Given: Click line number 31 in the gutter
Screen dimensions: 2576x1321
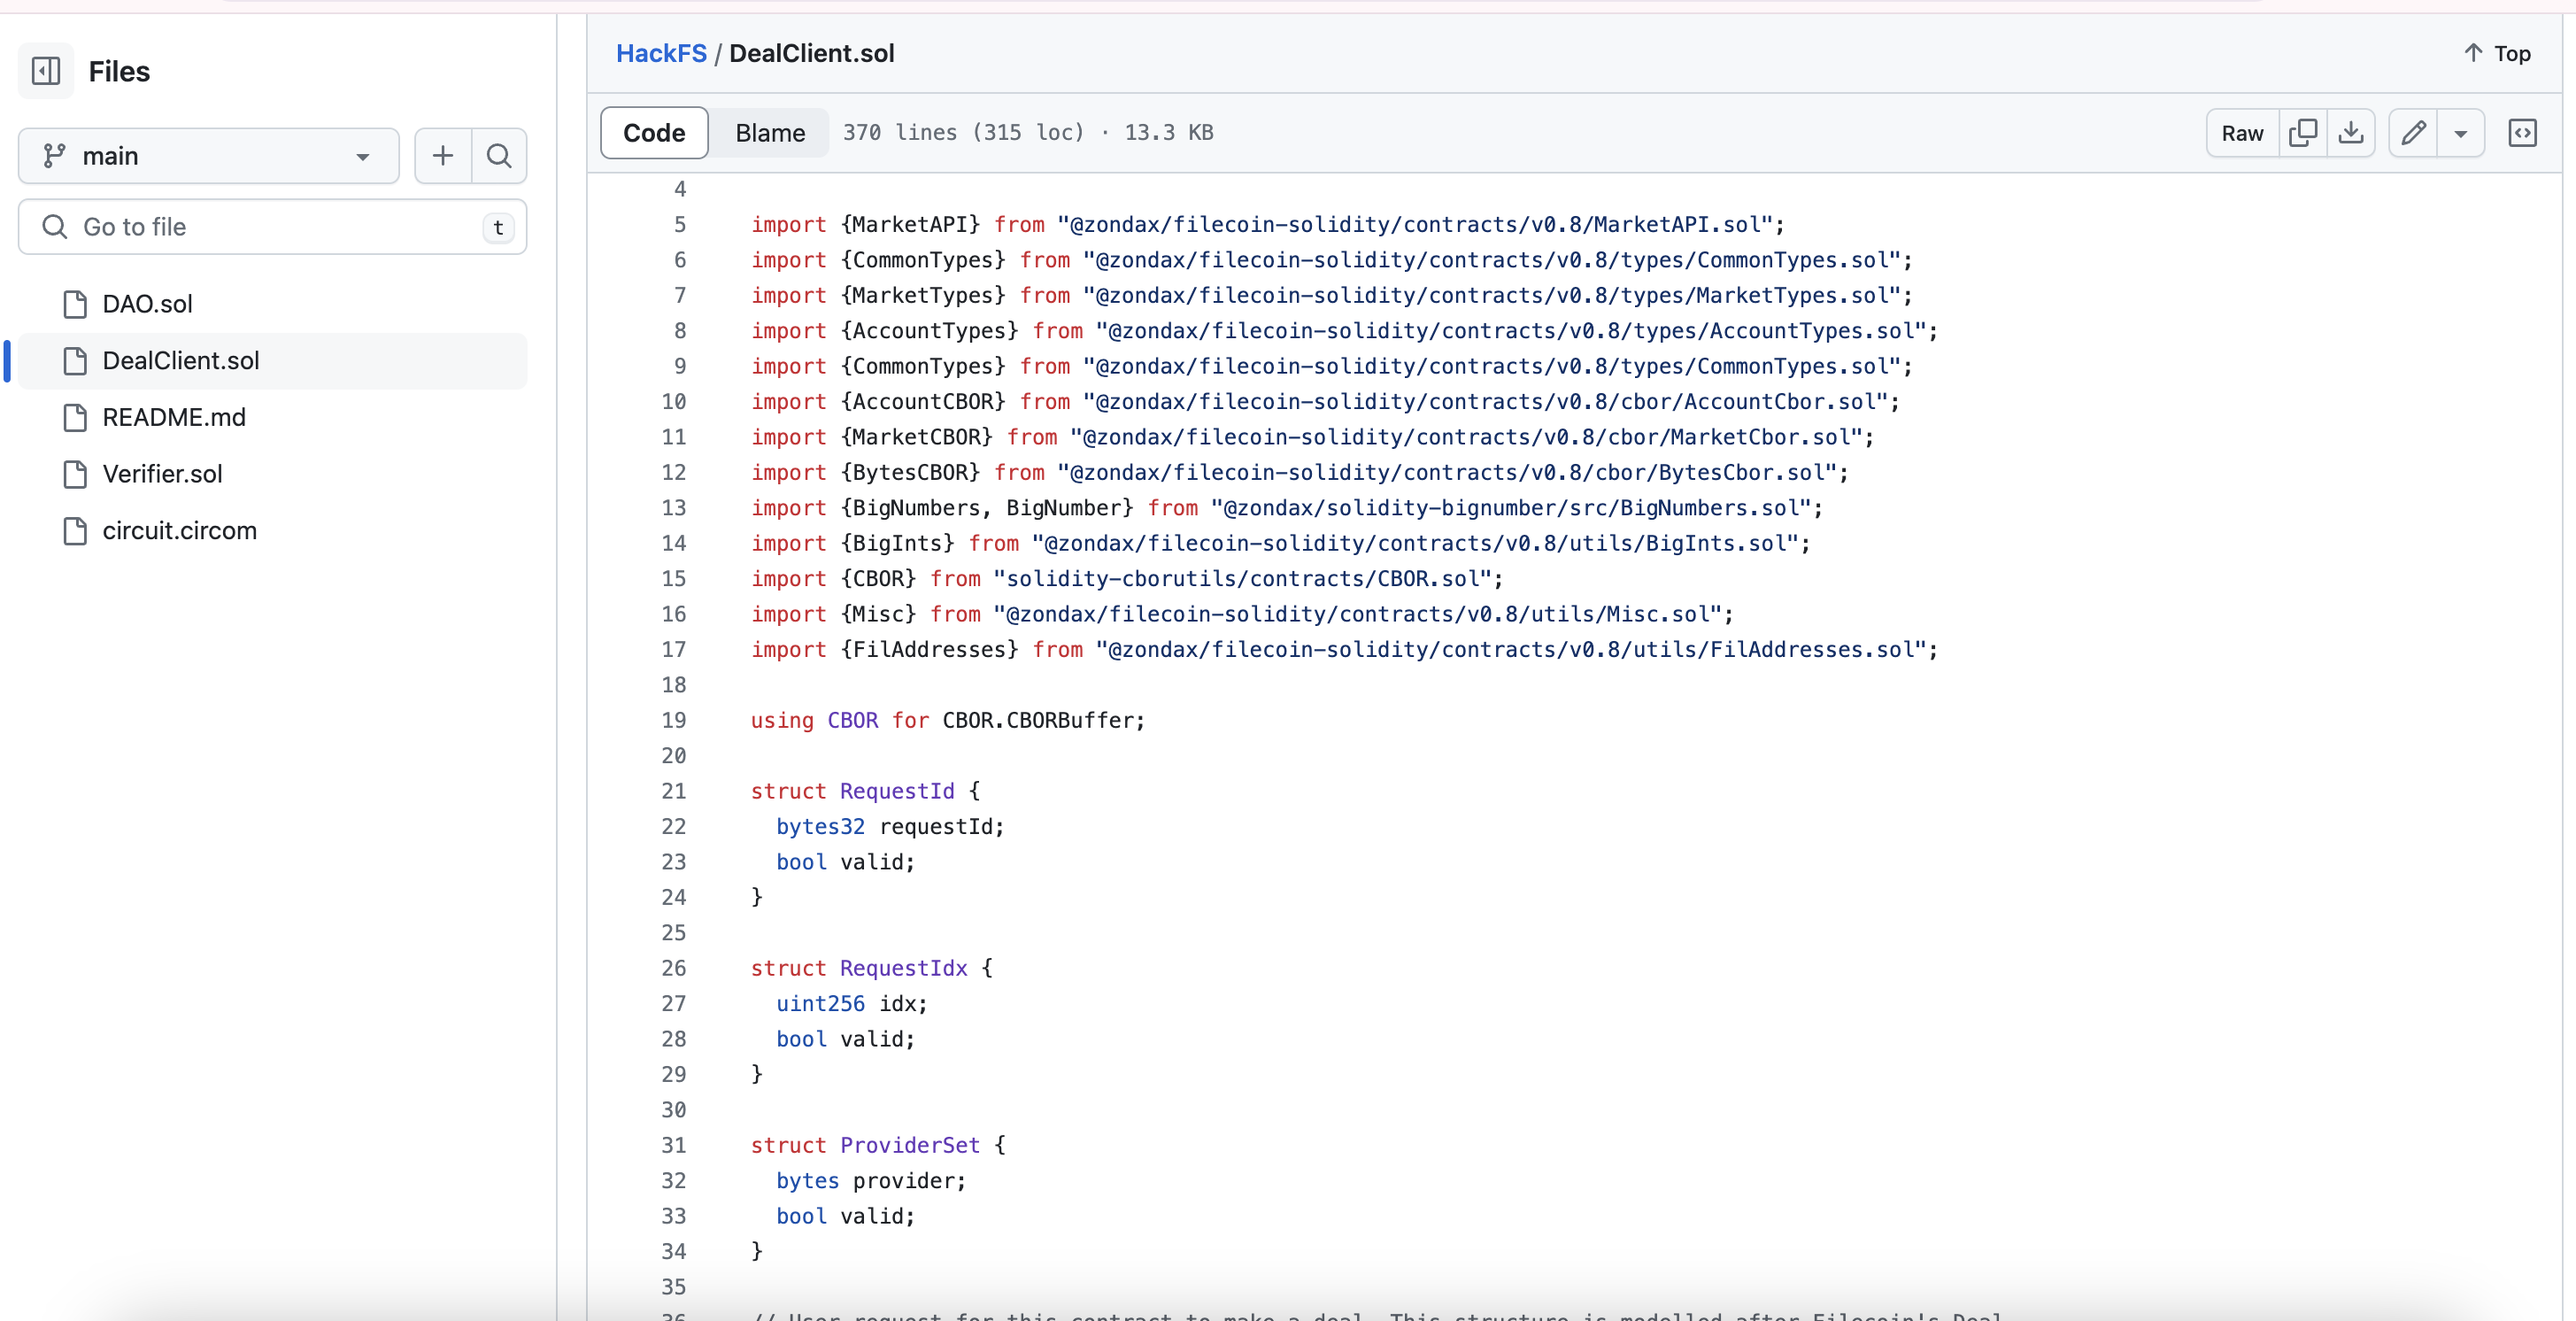Looking at the screenshot, I should point(674,1146).
